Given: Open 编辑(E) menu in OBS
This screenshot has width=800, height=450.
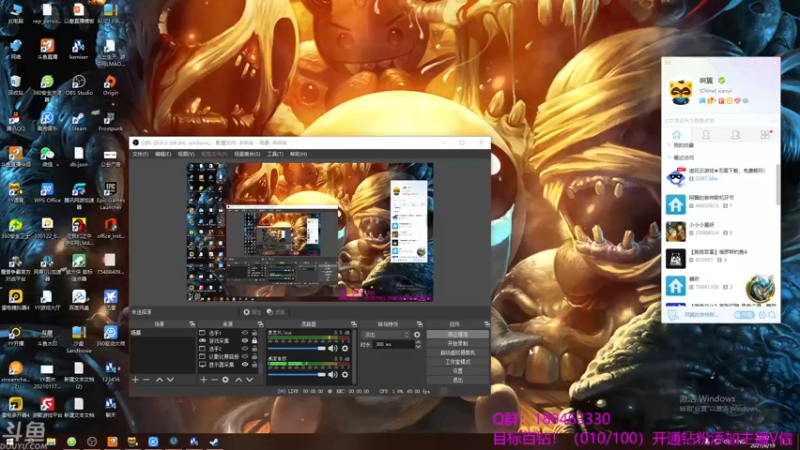Looking at the screenshot, I should pyautogui.click(x=163, y=154).
